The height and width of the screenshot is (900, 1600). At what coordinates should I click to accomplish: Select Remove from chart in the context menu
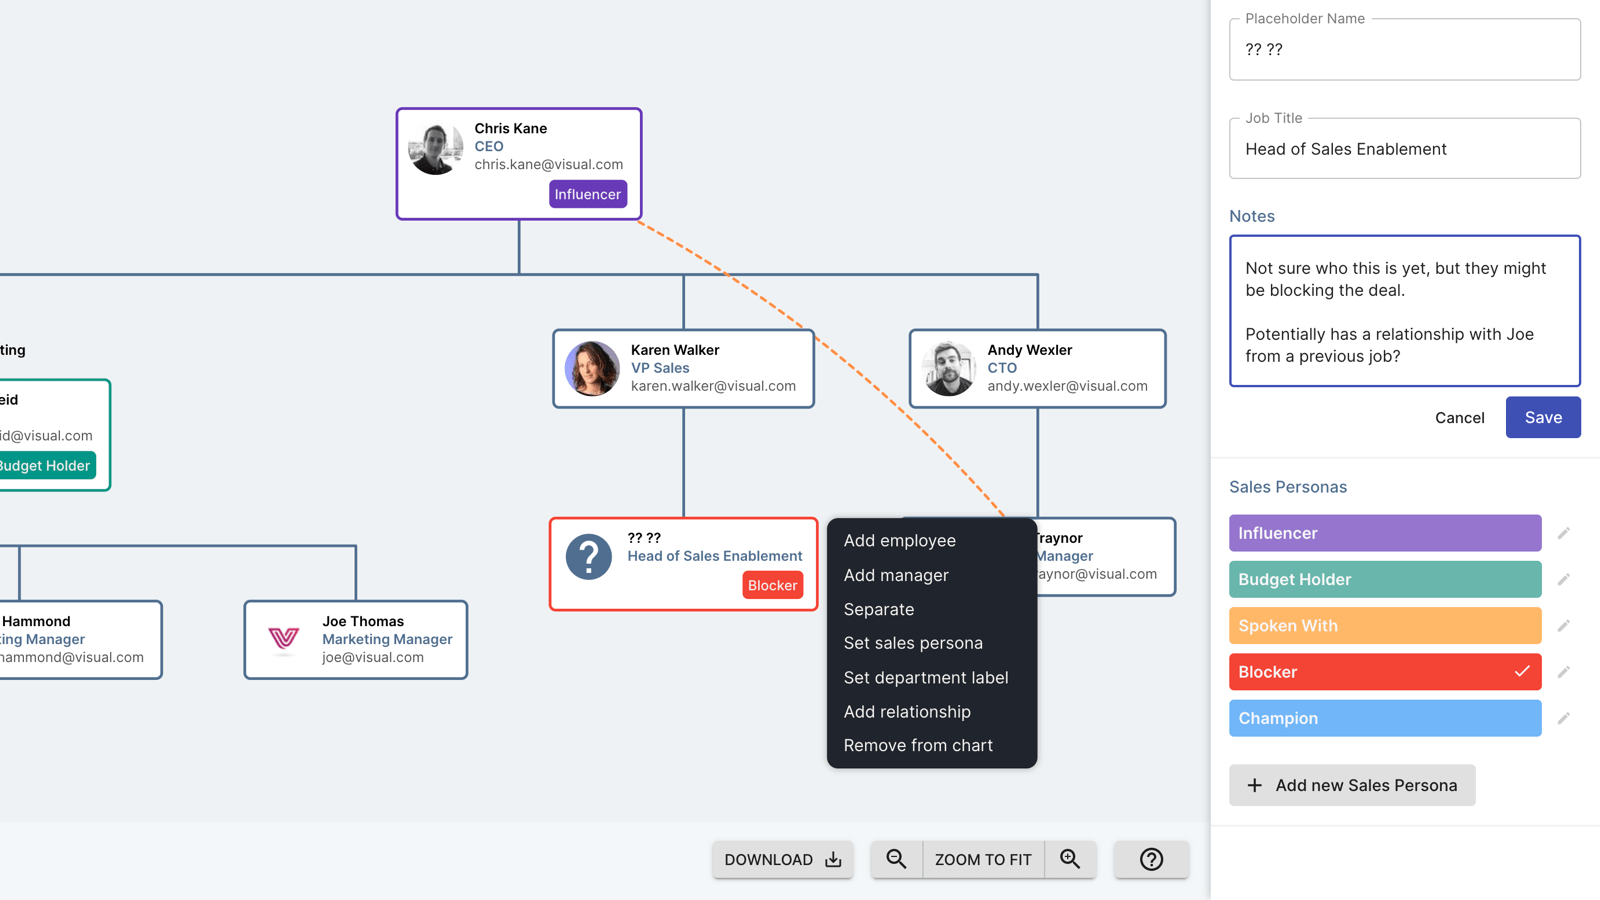917,745
